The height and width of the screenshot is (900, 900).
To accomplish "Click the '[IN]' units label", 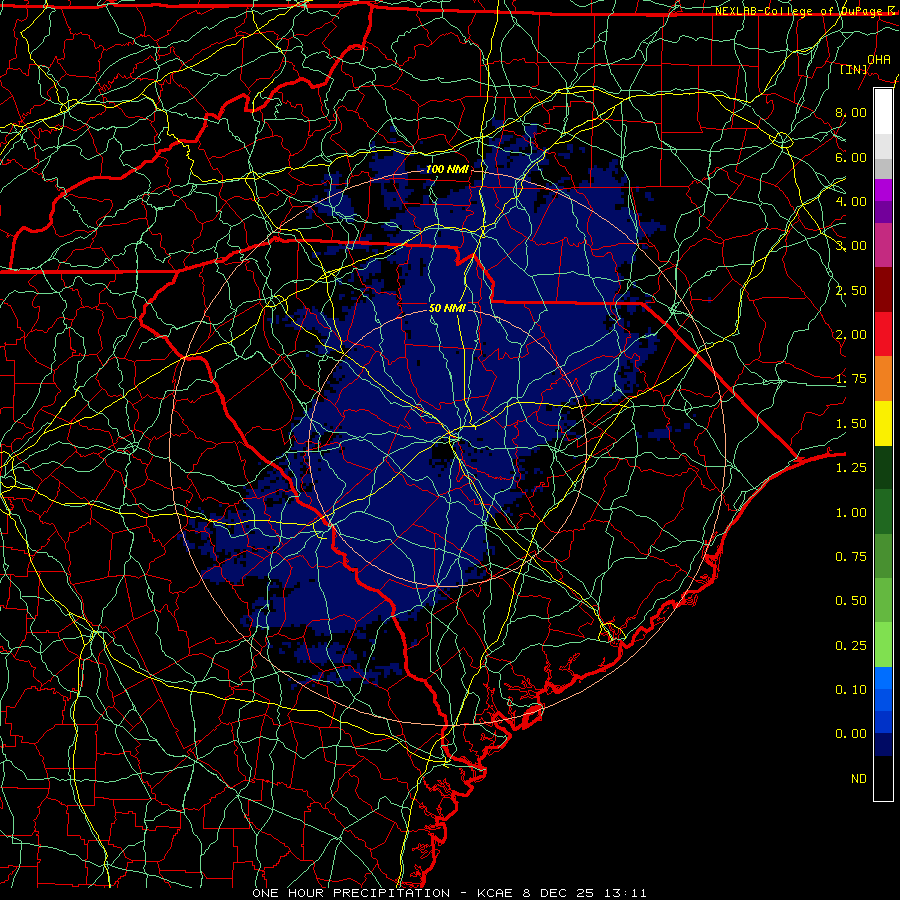I will point(854,69).
